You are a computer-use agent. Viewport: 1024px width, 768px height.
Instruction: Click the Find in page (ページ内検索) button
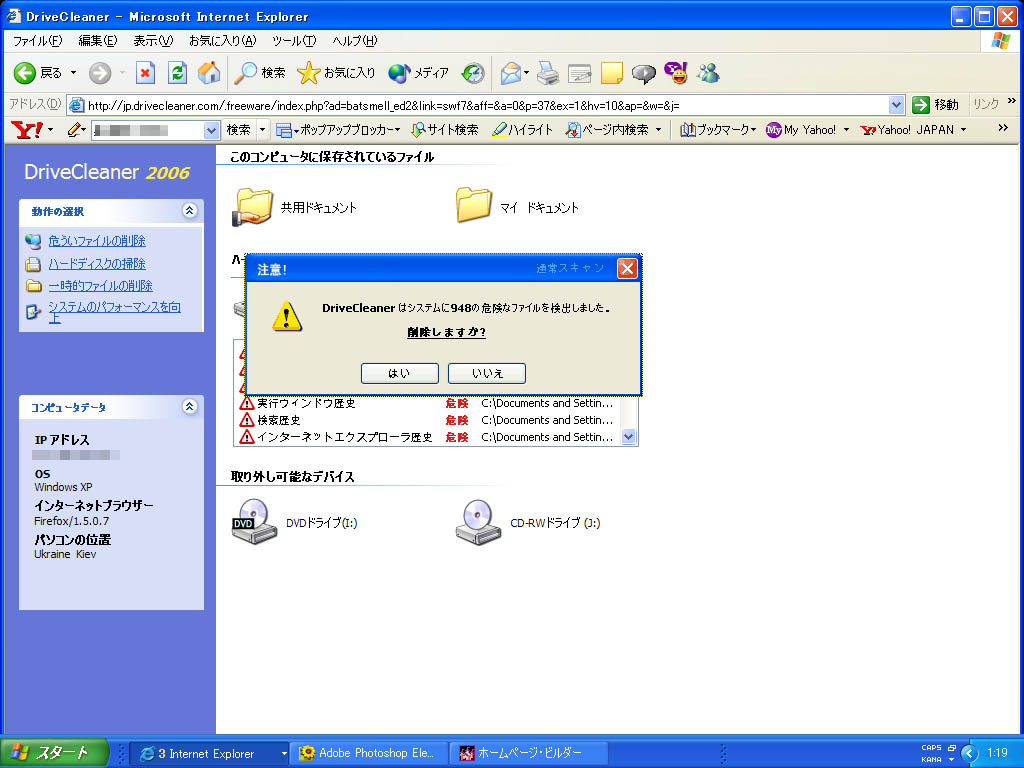607,130
